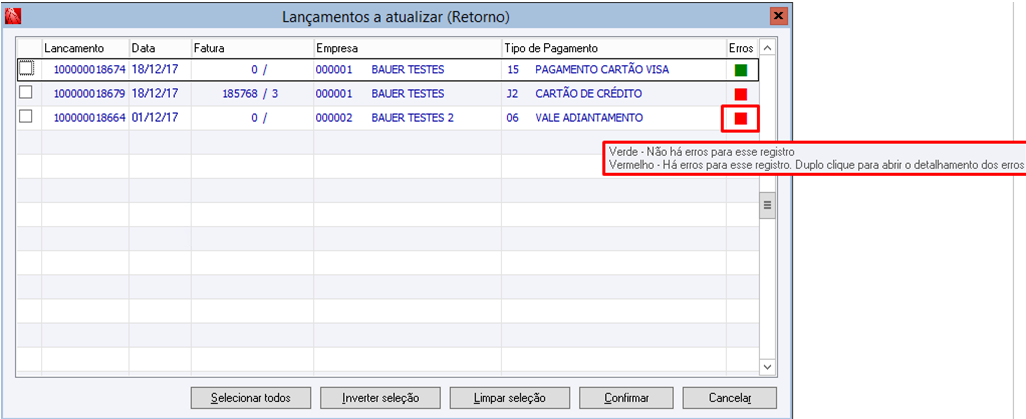Sort by the Data column header
Image resolution: width=1026 pixels, height=419 pixels.
[x=160, y=48]
